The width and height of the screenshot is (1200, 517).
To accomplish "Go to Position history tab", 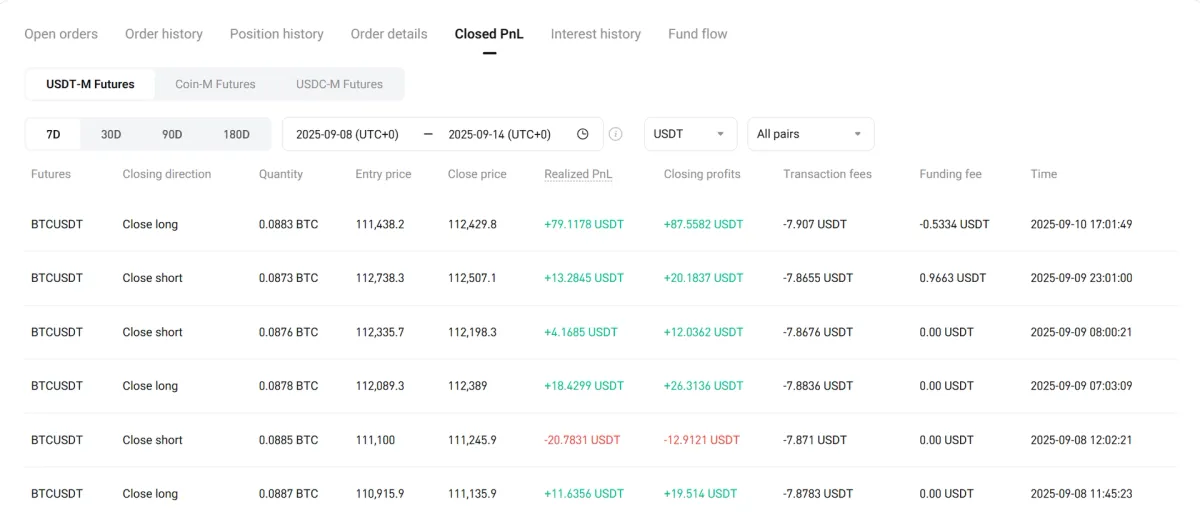I will coord(277,34).
